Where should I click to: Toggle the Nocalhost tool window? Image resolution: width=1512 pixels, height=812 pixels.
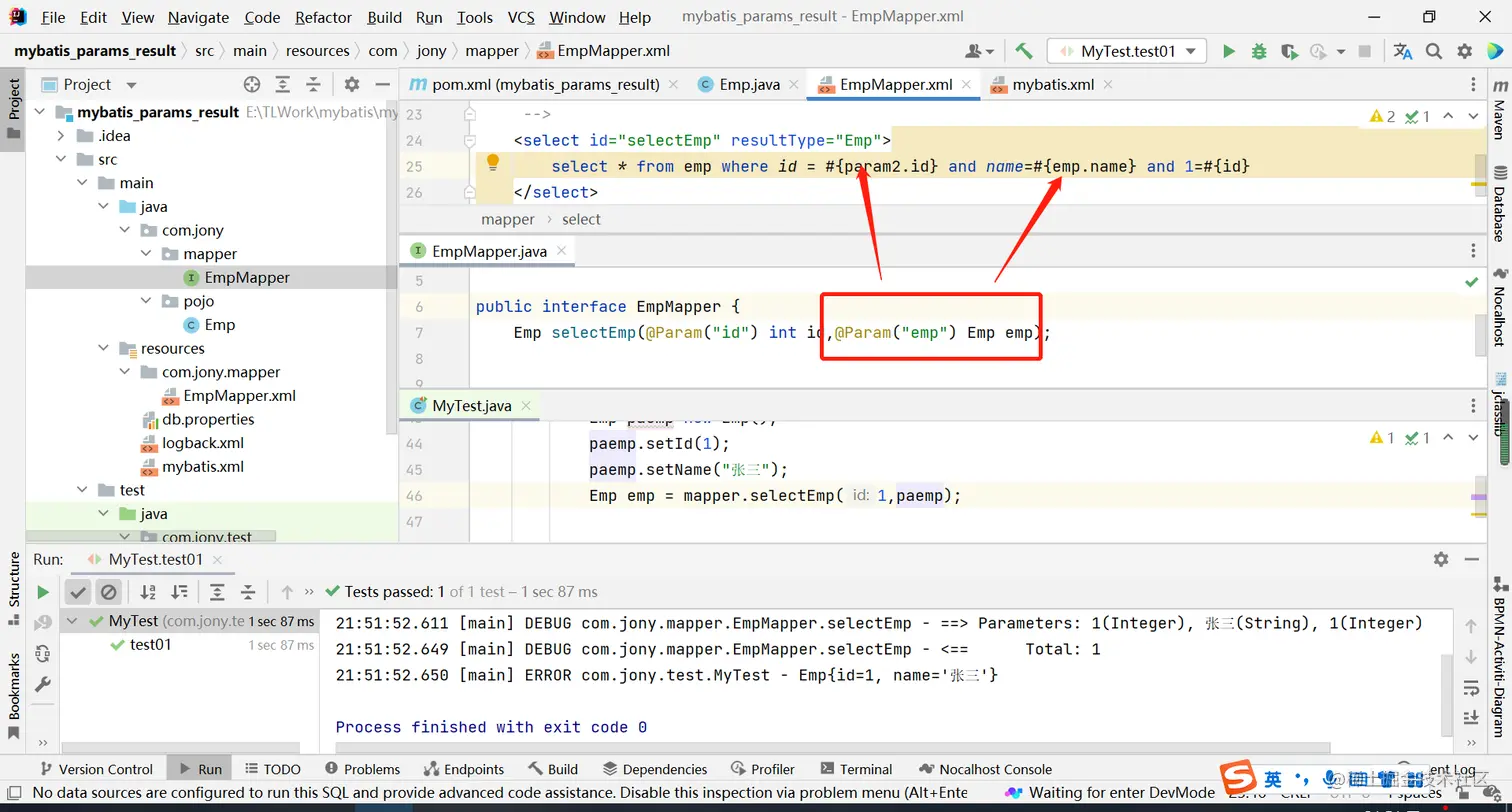pyautogui.click(x=1499, y=307)
